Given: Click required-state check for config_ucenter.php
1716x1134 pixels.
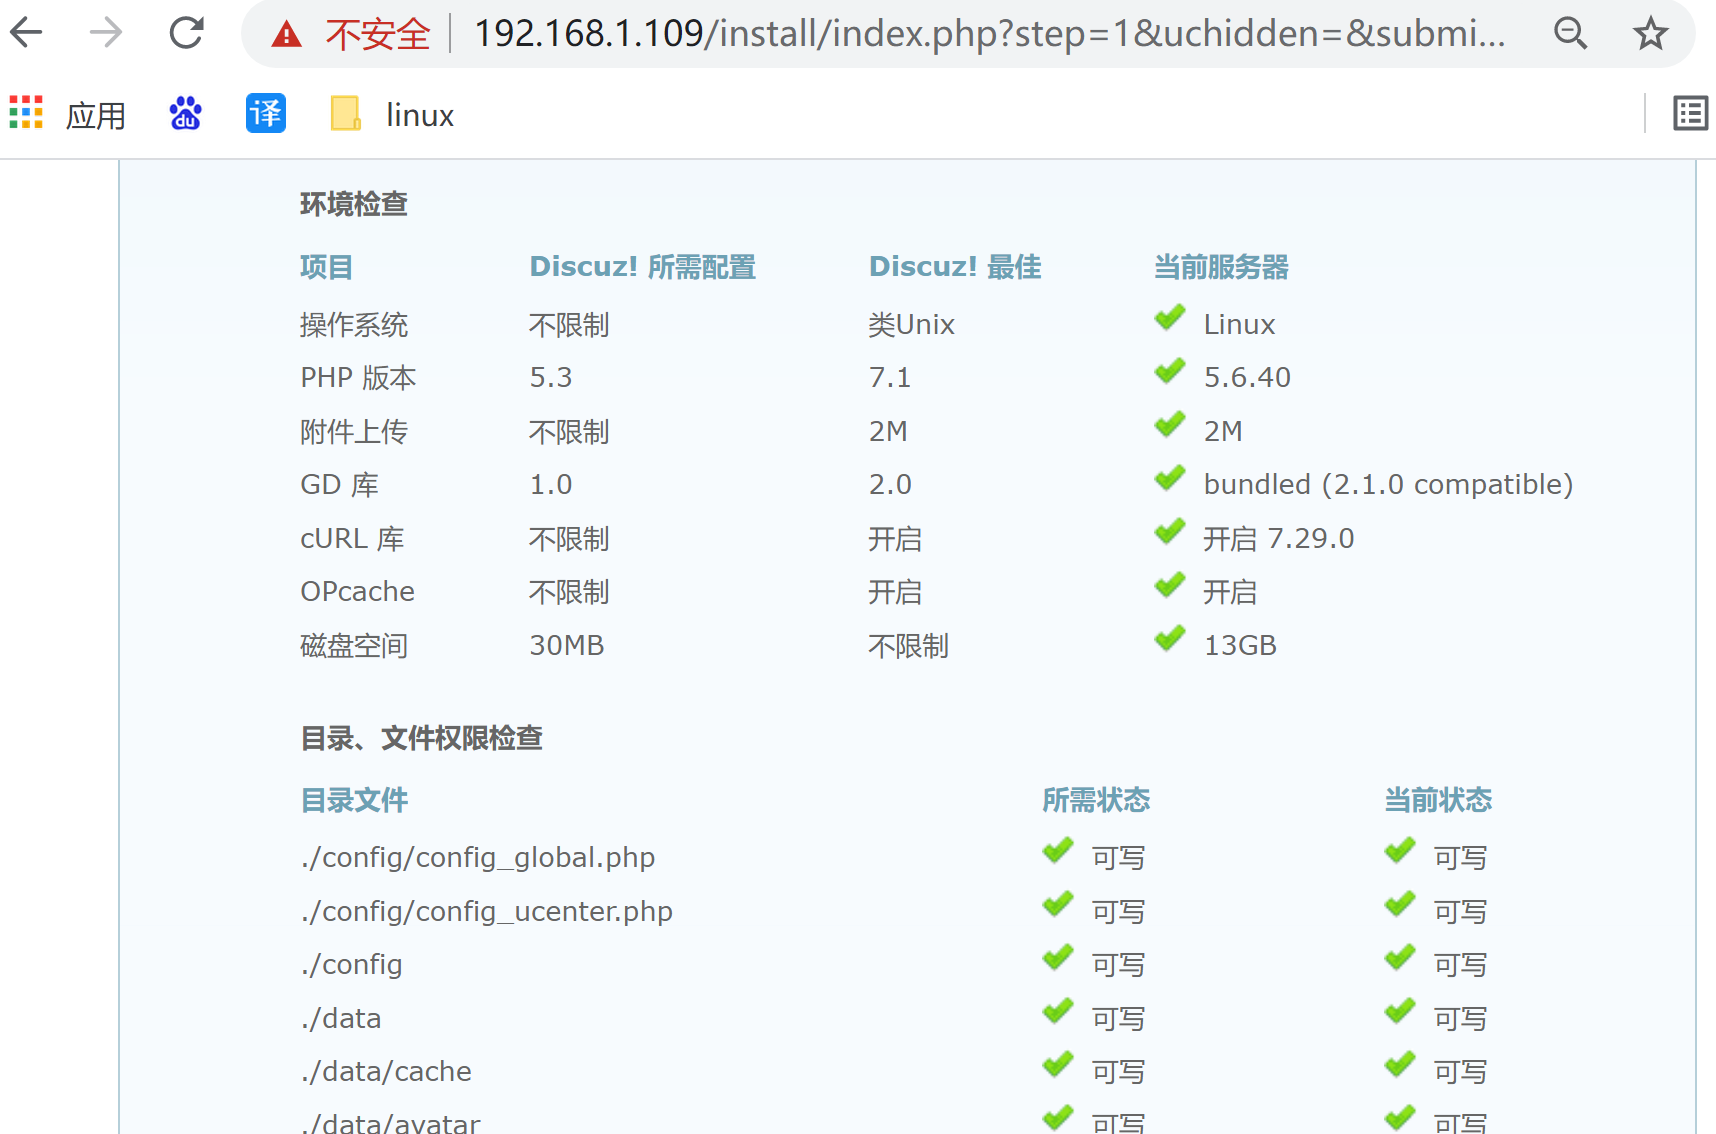Looking at the screenshot, I should (x=1058, y=906).
